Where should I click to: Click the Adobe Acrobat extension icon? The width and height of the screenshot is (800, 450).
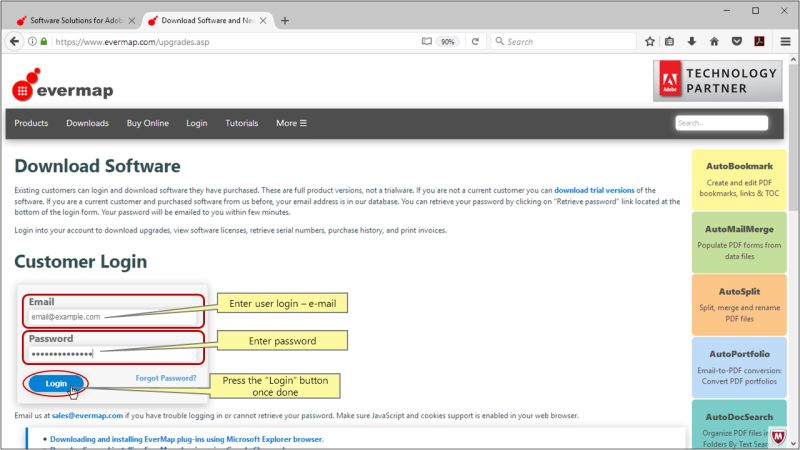pos(759,41)
